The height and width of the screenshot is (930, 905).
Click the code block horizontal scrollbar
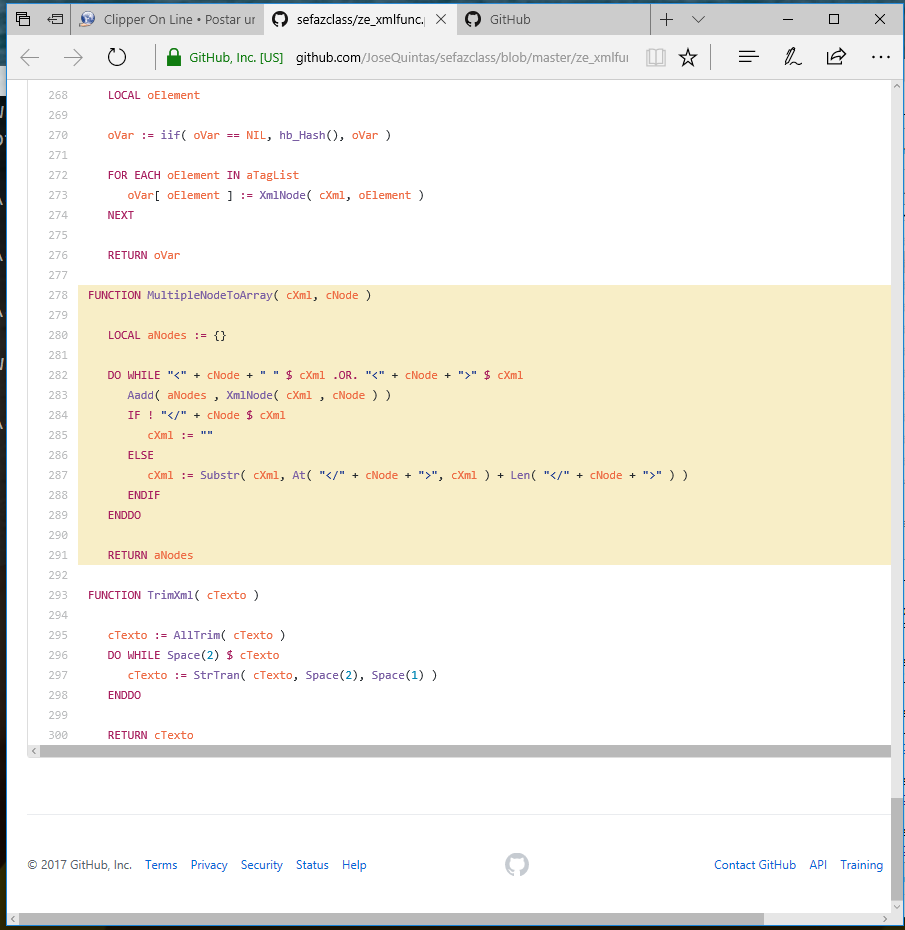[460, 751]
